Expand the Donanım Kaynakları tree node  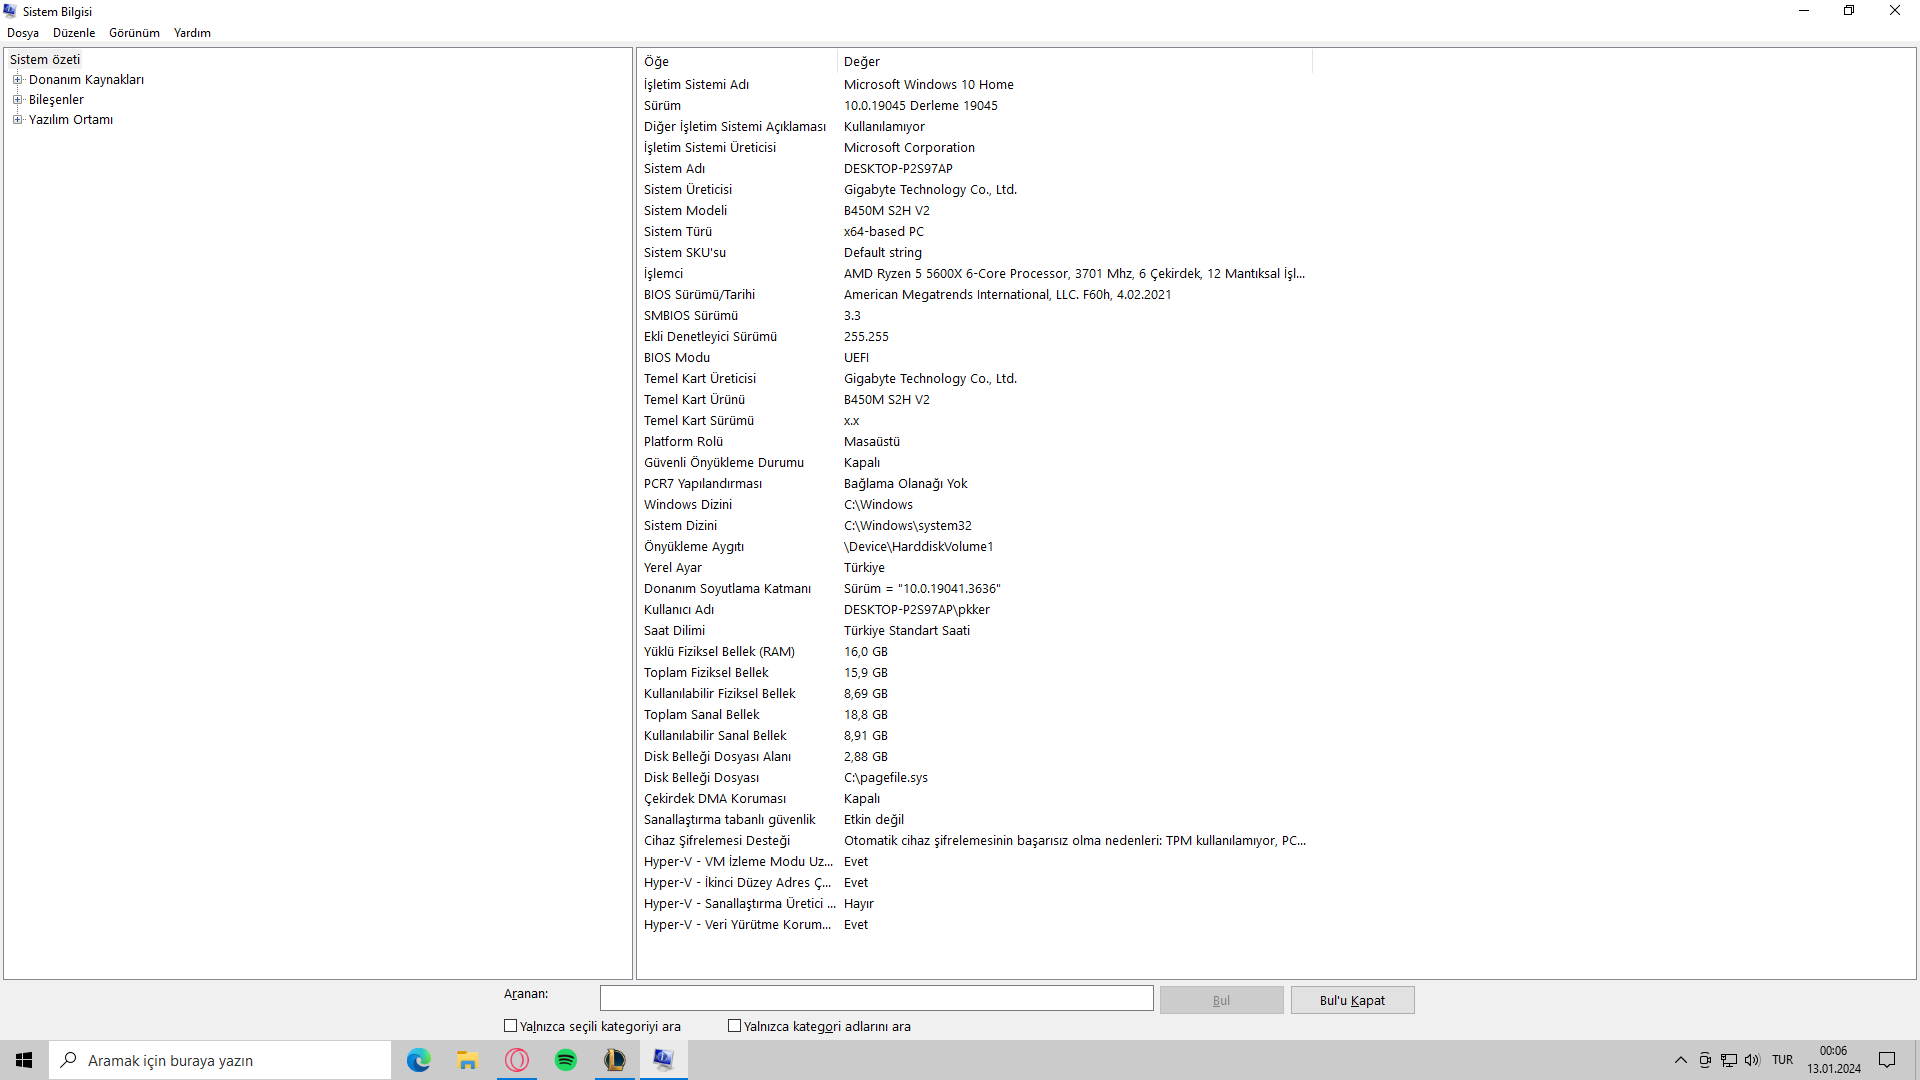pyautogui.click(x=17, y=80)
